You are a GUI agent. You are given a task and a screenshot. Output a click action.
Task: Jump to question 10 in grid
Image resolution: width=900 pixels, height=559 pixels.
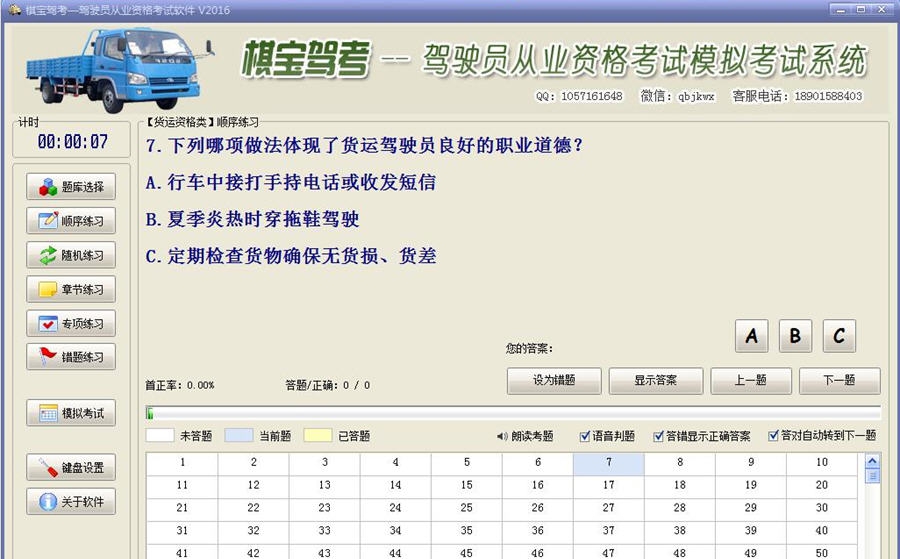pos(822,463)
